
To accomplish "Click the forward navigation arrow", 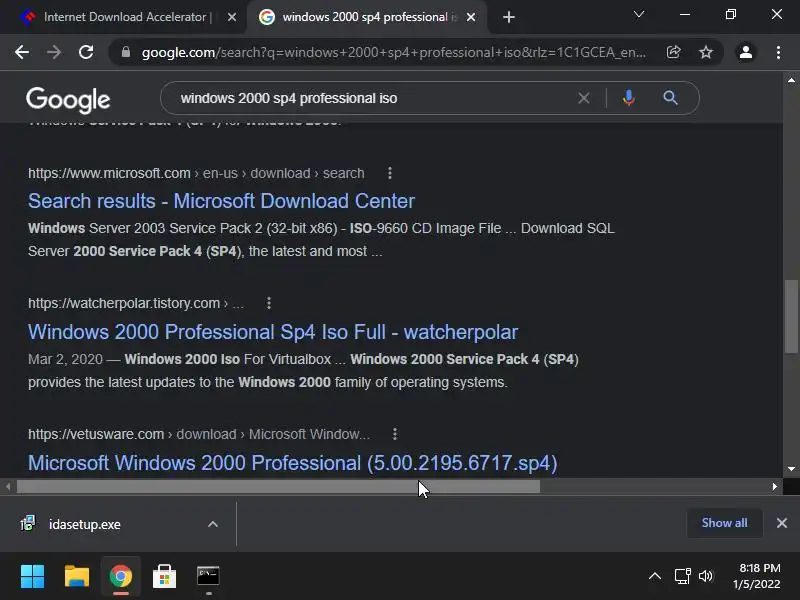I will pyautogui.click(x=54, y=52).
